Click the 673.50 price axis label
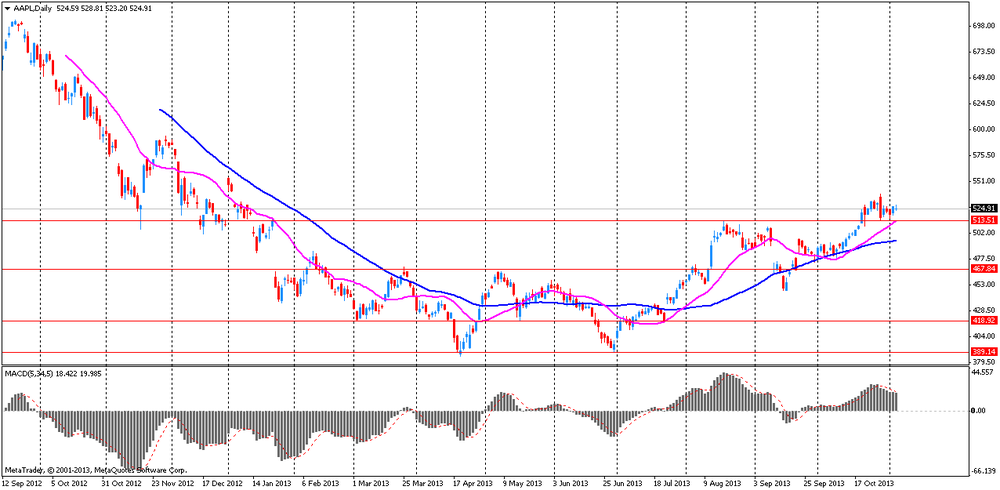 pos(983,52)
